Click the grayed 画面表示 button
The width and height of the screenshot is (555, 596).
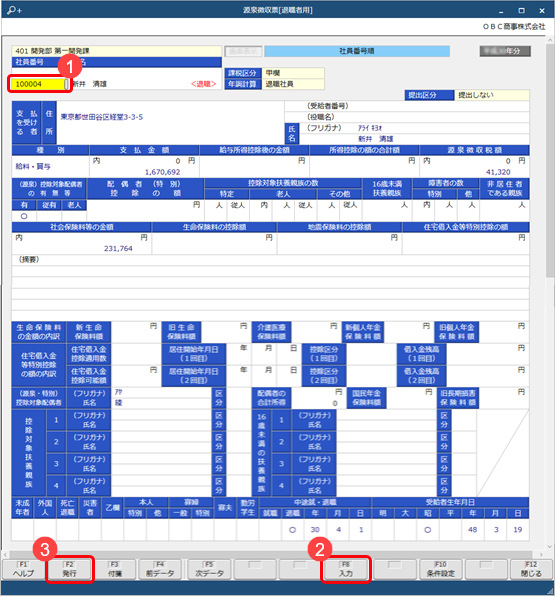[243, 51]
